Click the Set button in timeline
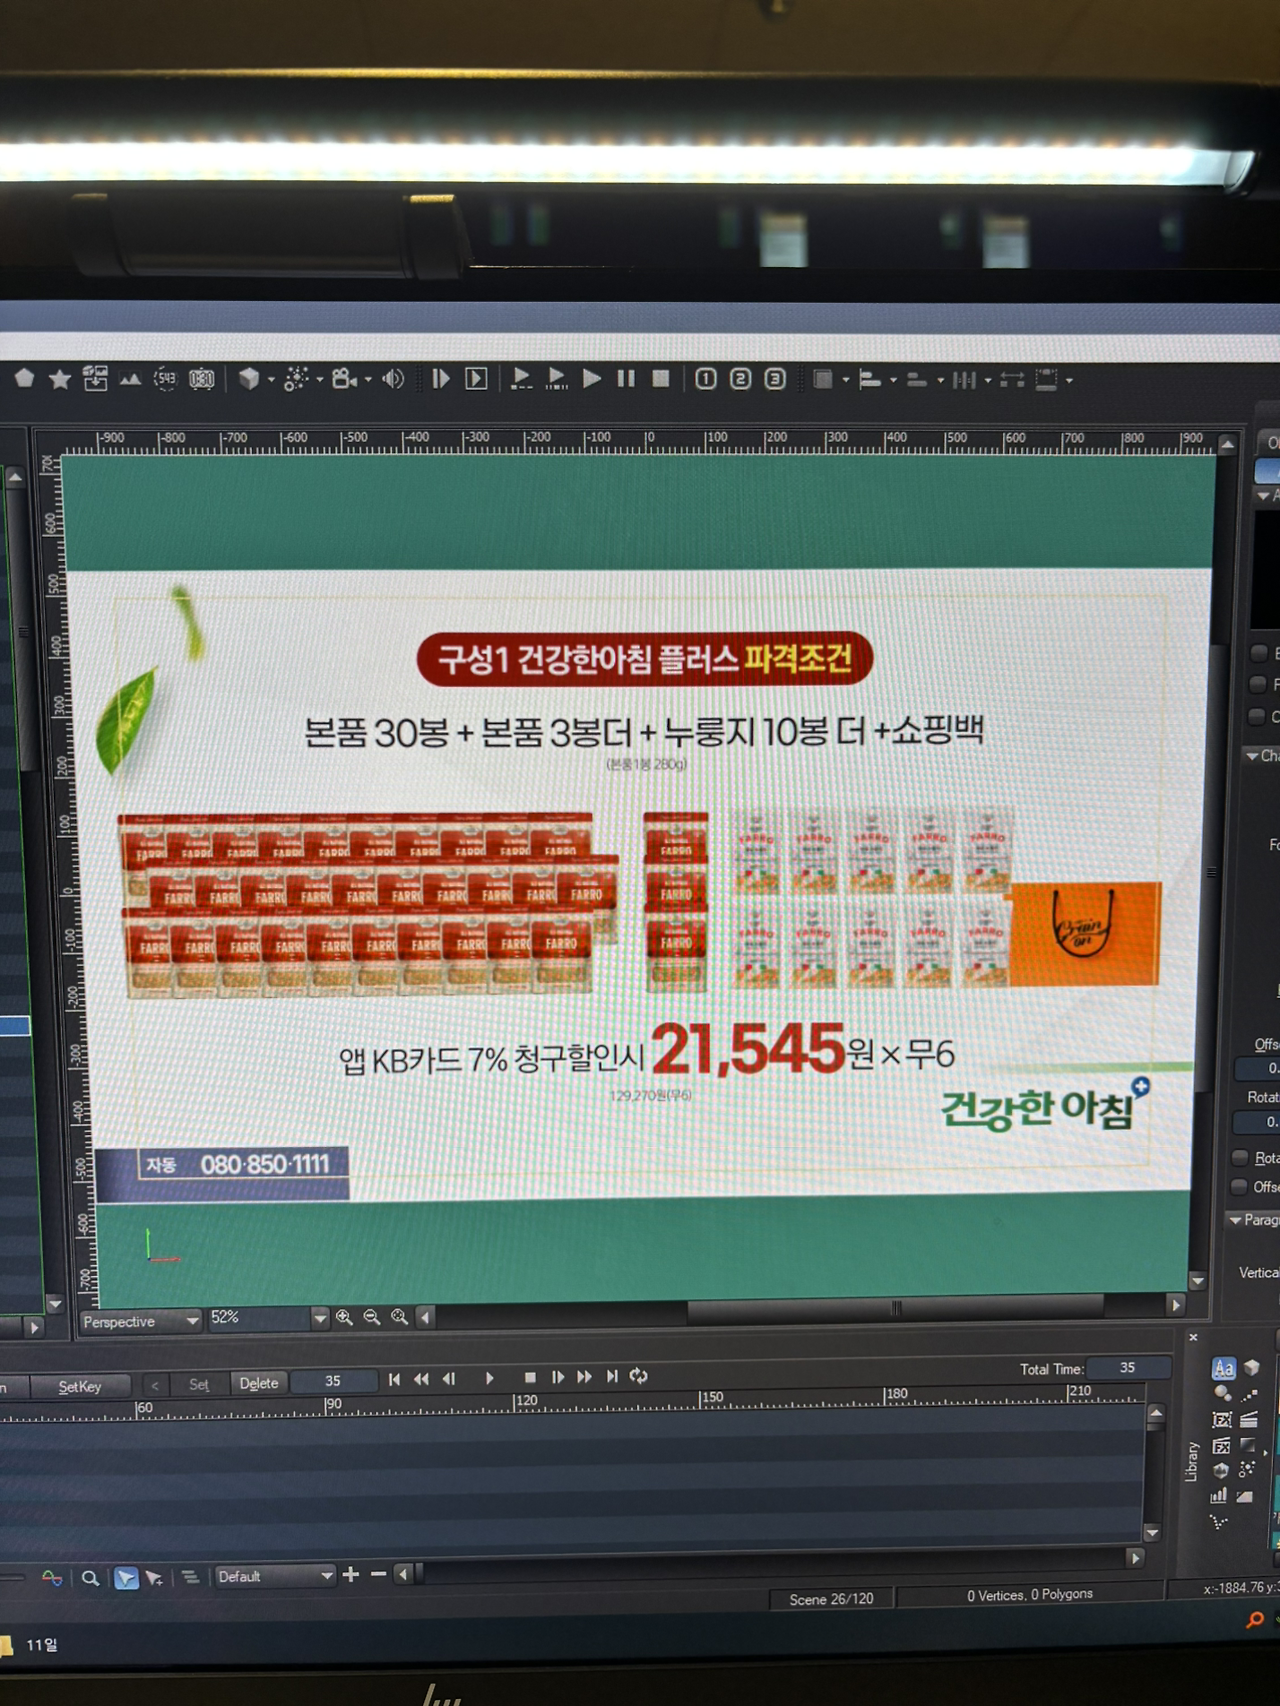The image size is (1280, 1706). click(x=199, y=1384)
